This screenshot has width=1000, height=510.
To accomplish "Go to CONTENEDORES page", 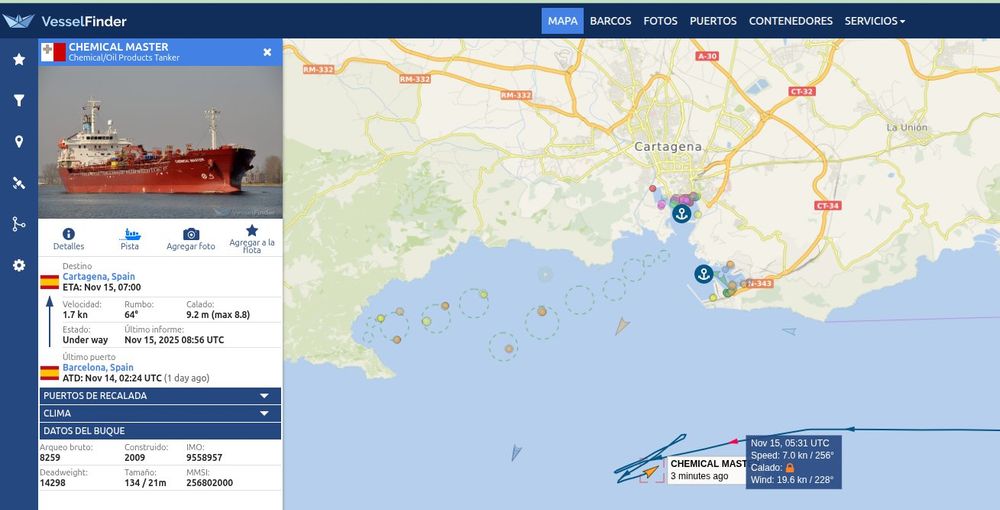I will point(791,21).
